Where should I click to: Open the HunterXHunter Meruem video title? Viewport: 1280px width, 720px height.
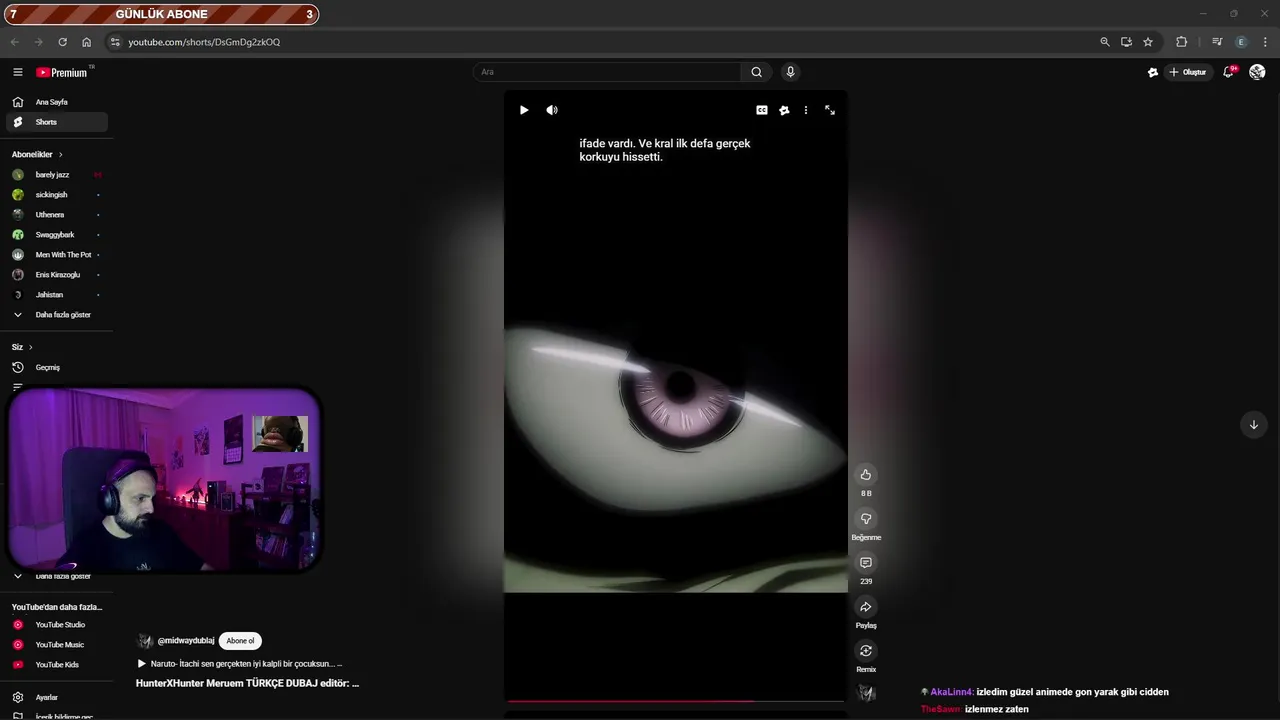click(x=247, y=683)
